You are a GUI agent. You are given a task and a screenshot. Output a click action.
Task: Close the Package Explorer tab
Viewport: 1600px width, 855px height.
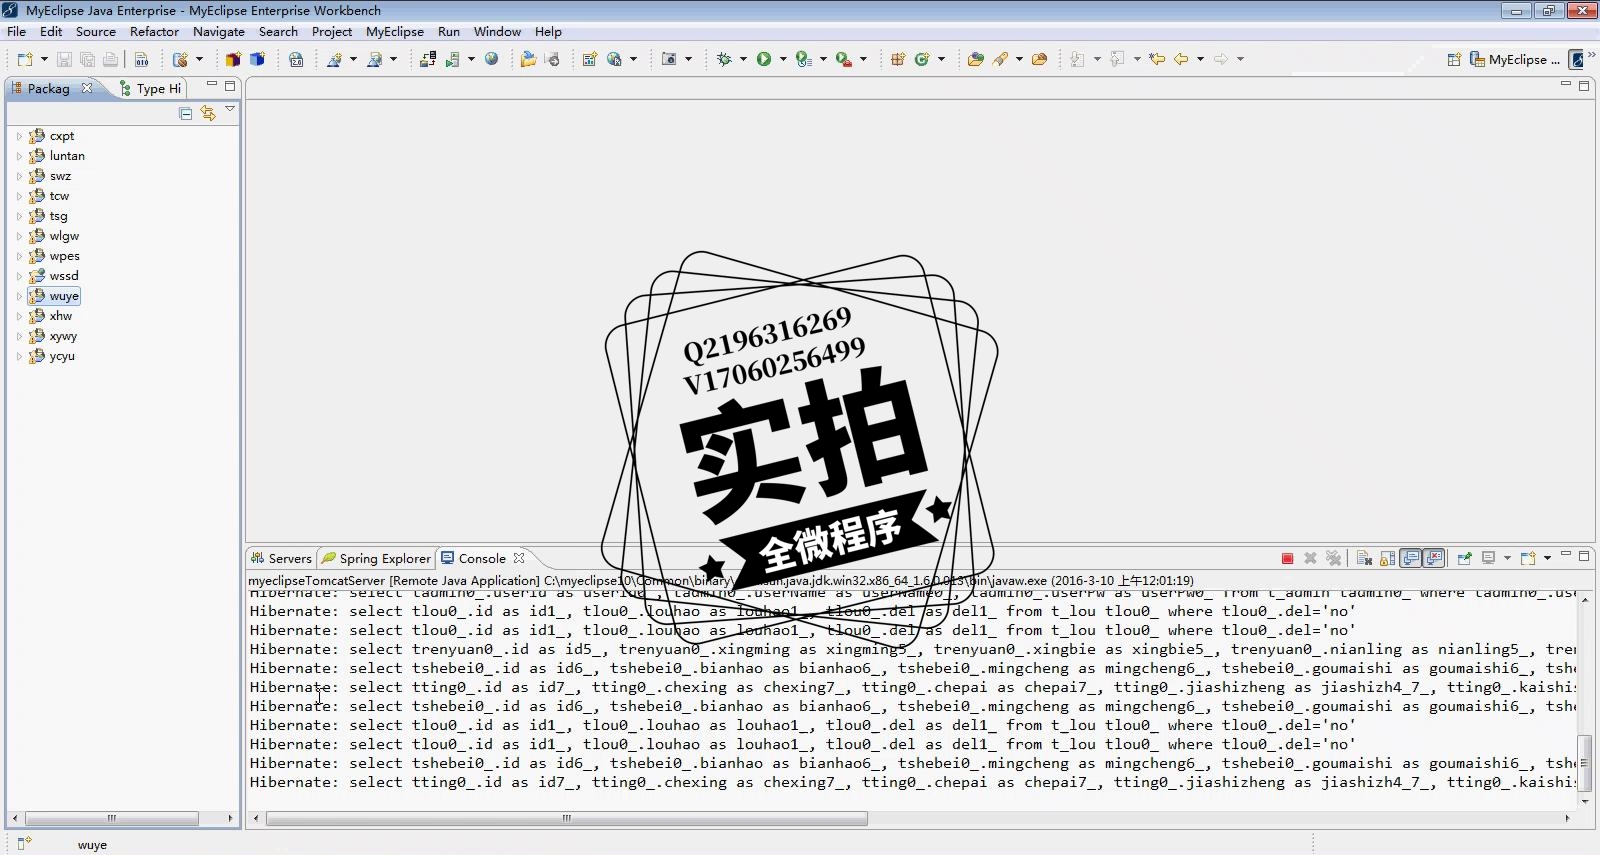point(87,88)
